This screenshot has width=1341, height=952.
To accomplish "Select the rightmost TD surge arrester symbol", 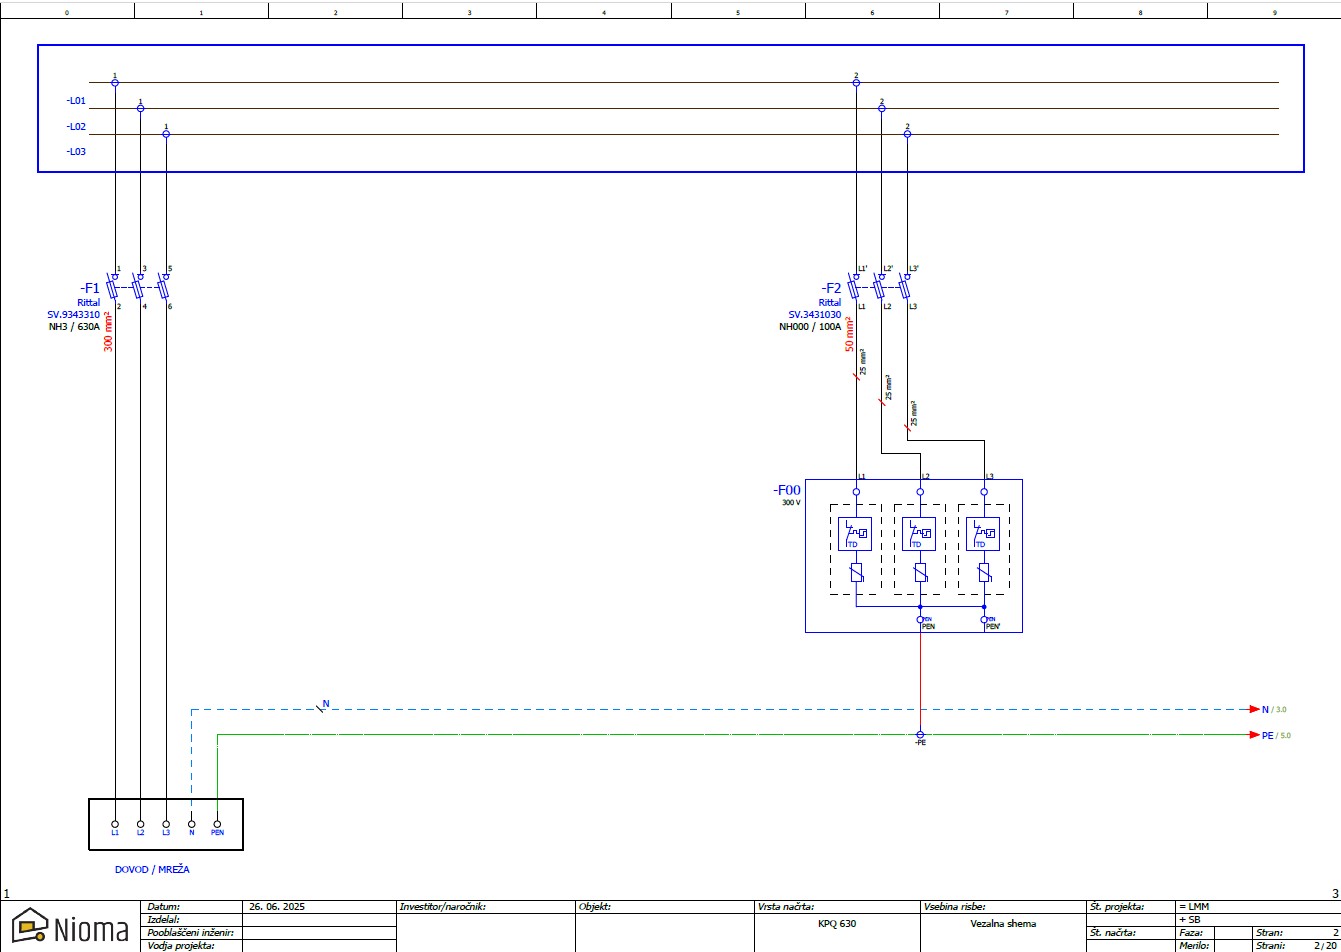I will click(985, 533).
